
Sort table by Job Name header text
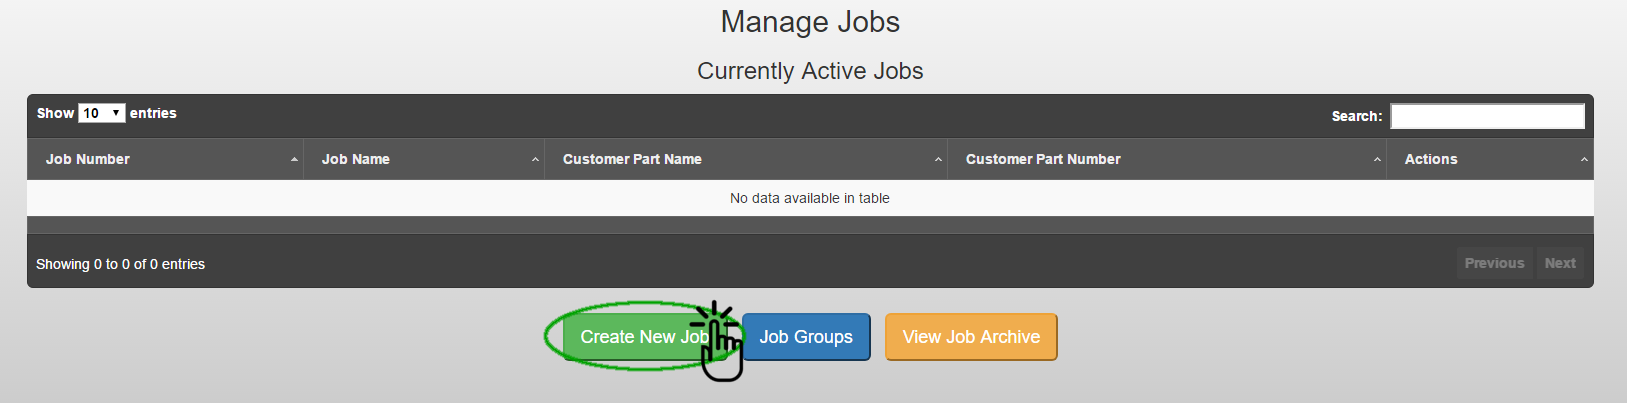pos(356,159)
